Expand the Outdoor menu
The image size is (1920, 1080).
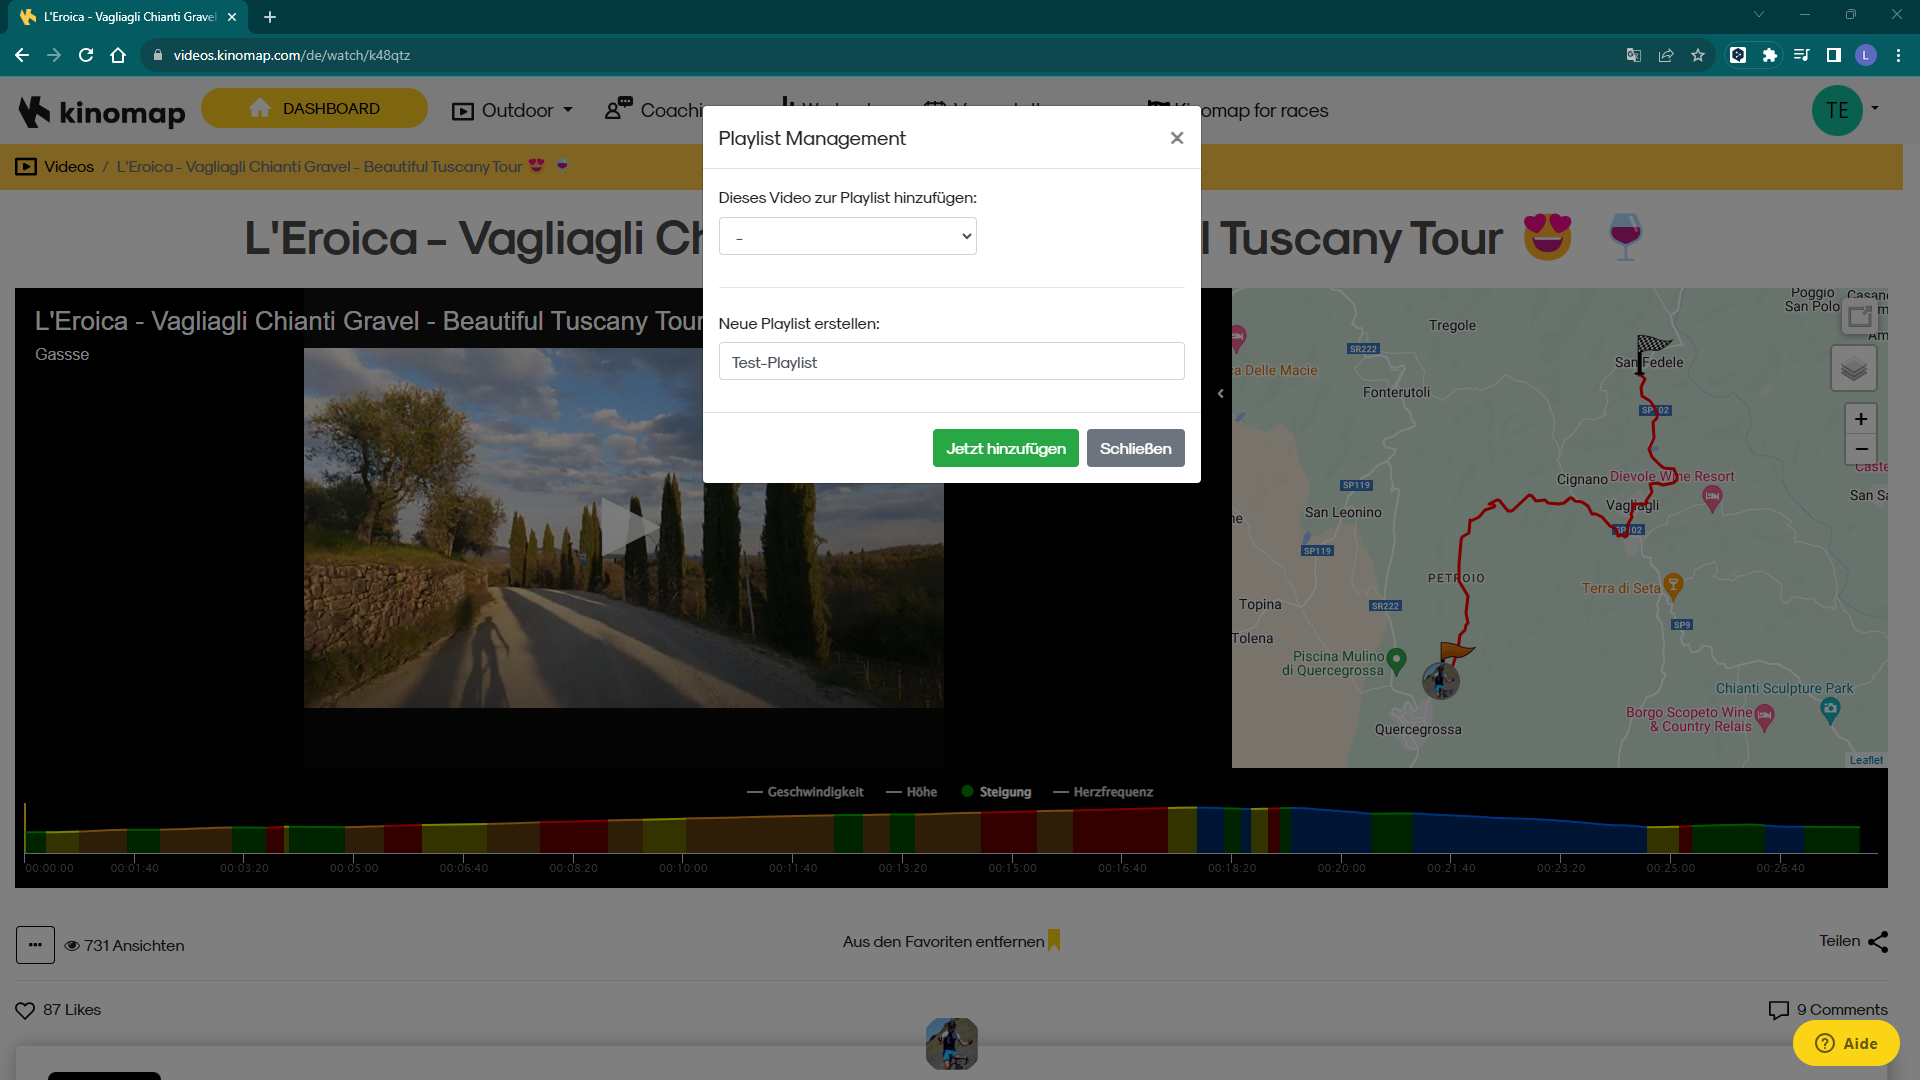pos(512,111)
